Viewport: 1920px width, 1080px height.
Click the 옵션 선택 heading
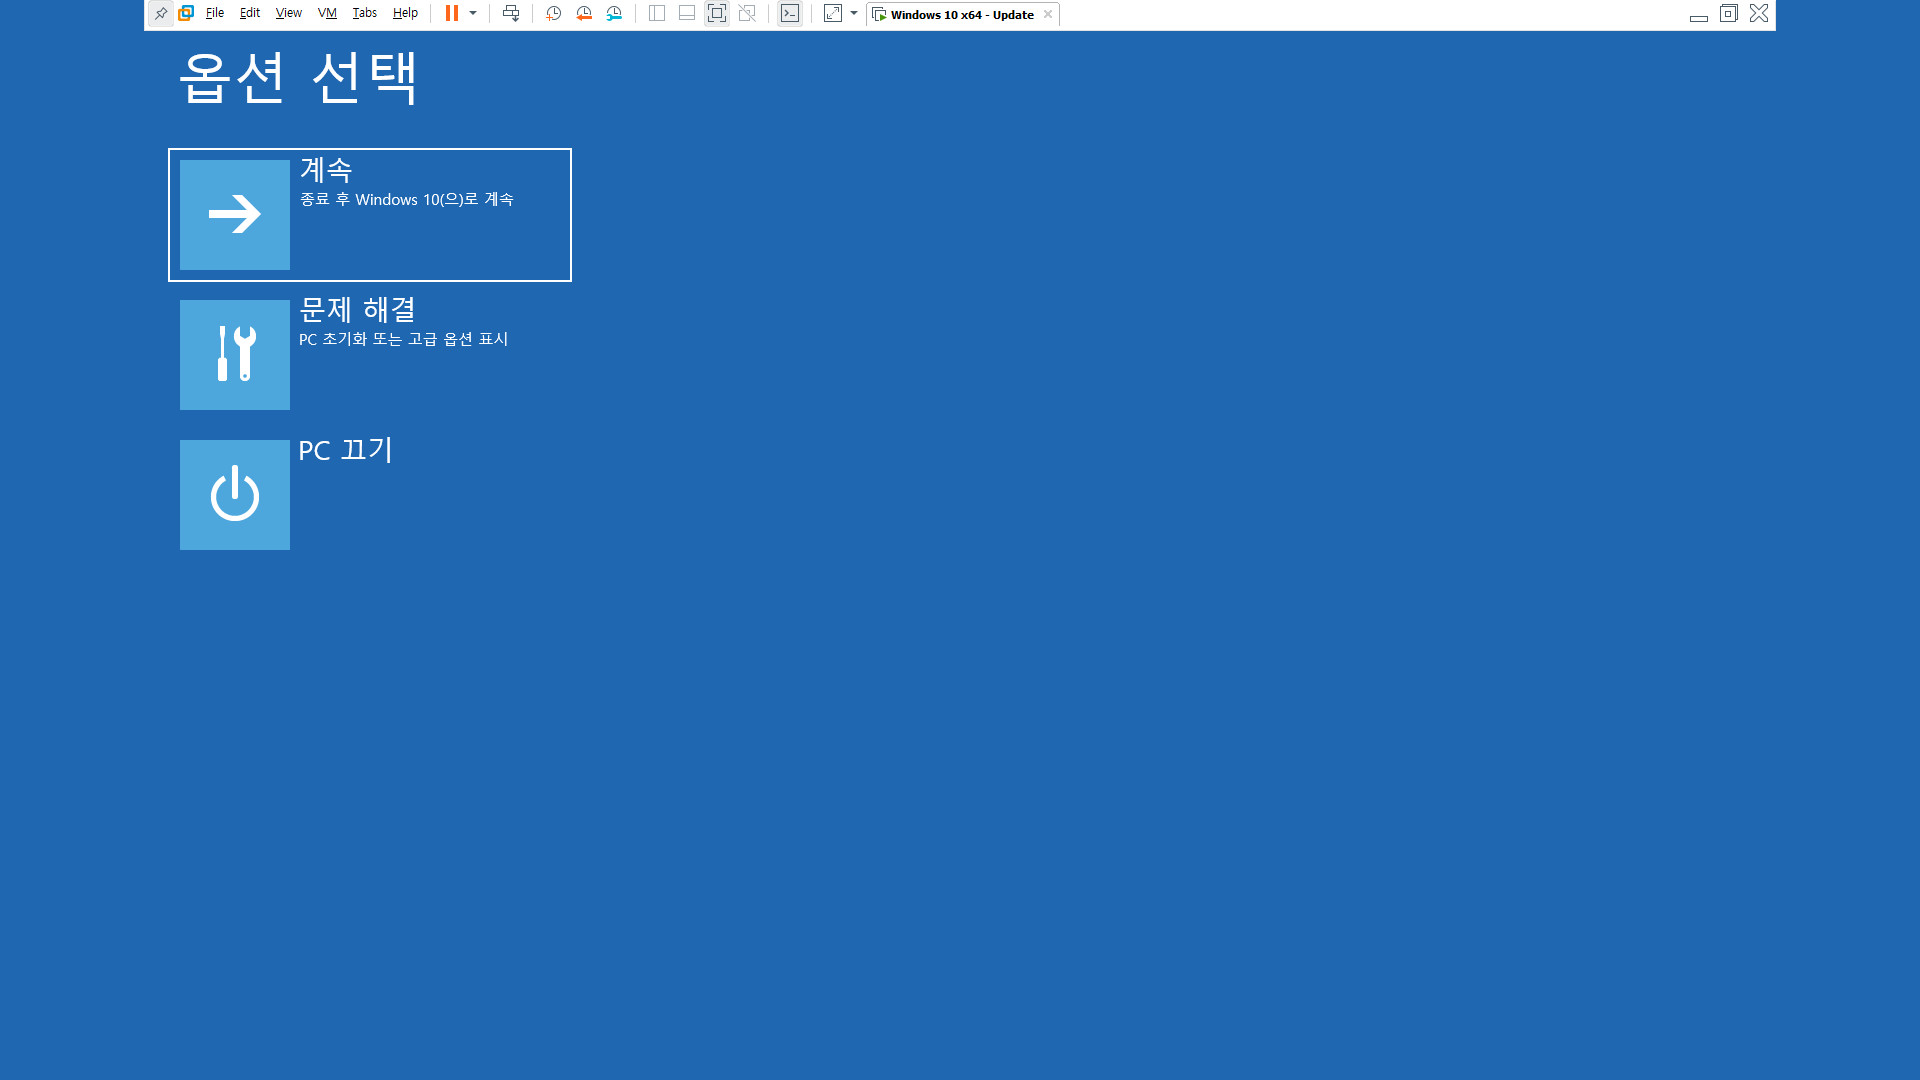click(x=299, y=78)
